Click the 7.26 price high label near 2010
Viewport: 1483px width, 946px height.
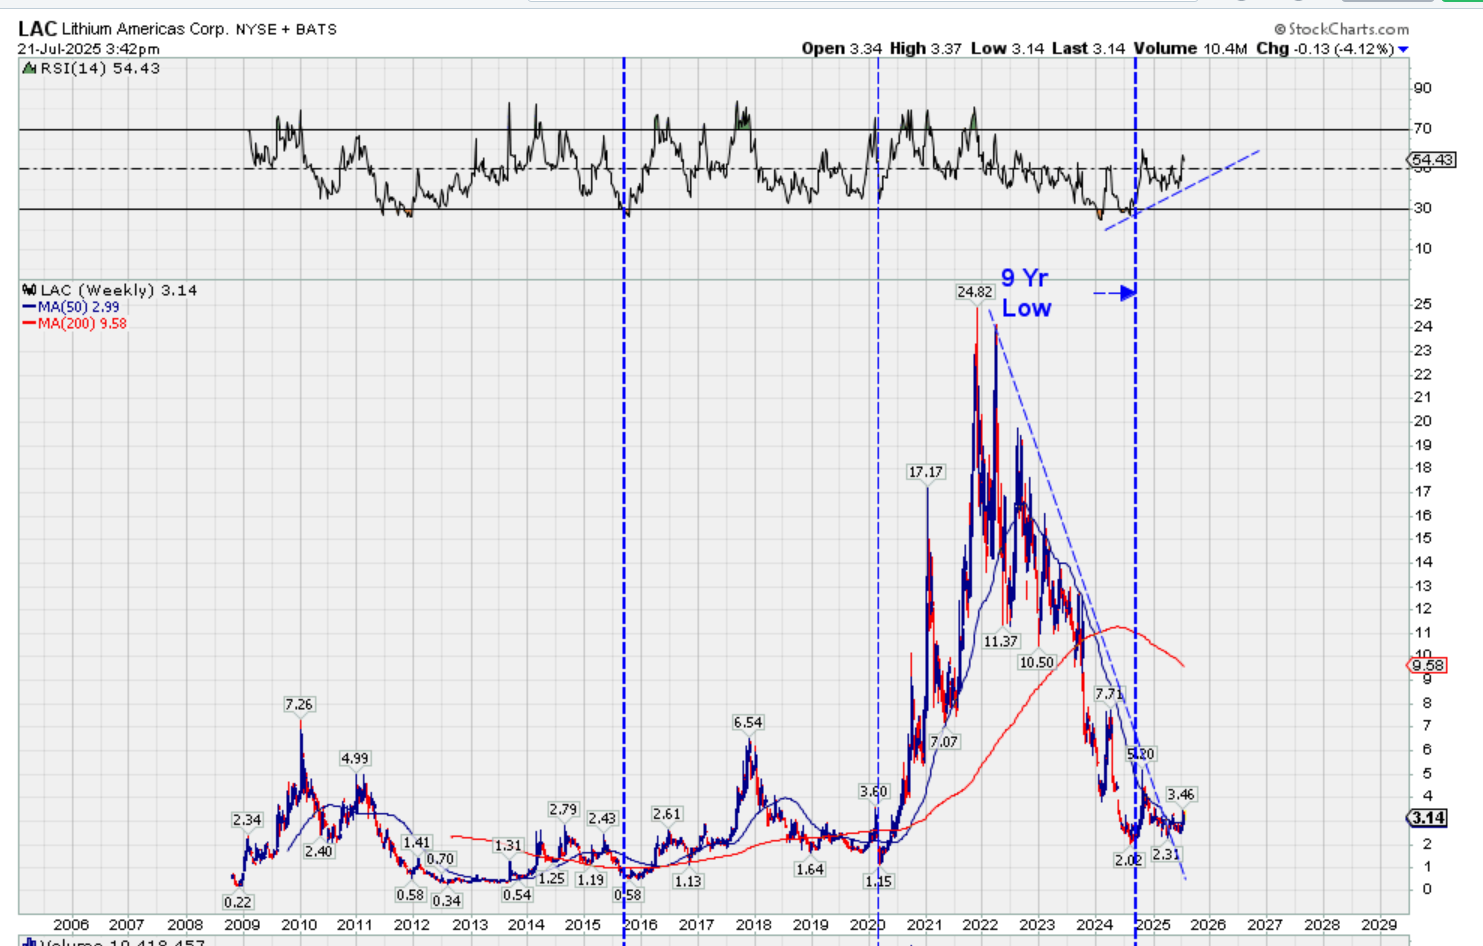pos(299,704)
